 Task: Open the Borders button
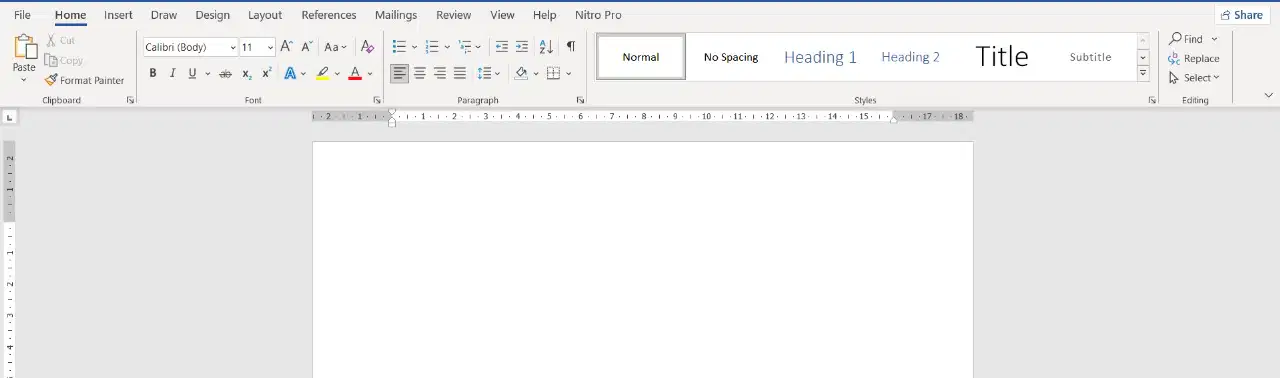click(553, 73)
